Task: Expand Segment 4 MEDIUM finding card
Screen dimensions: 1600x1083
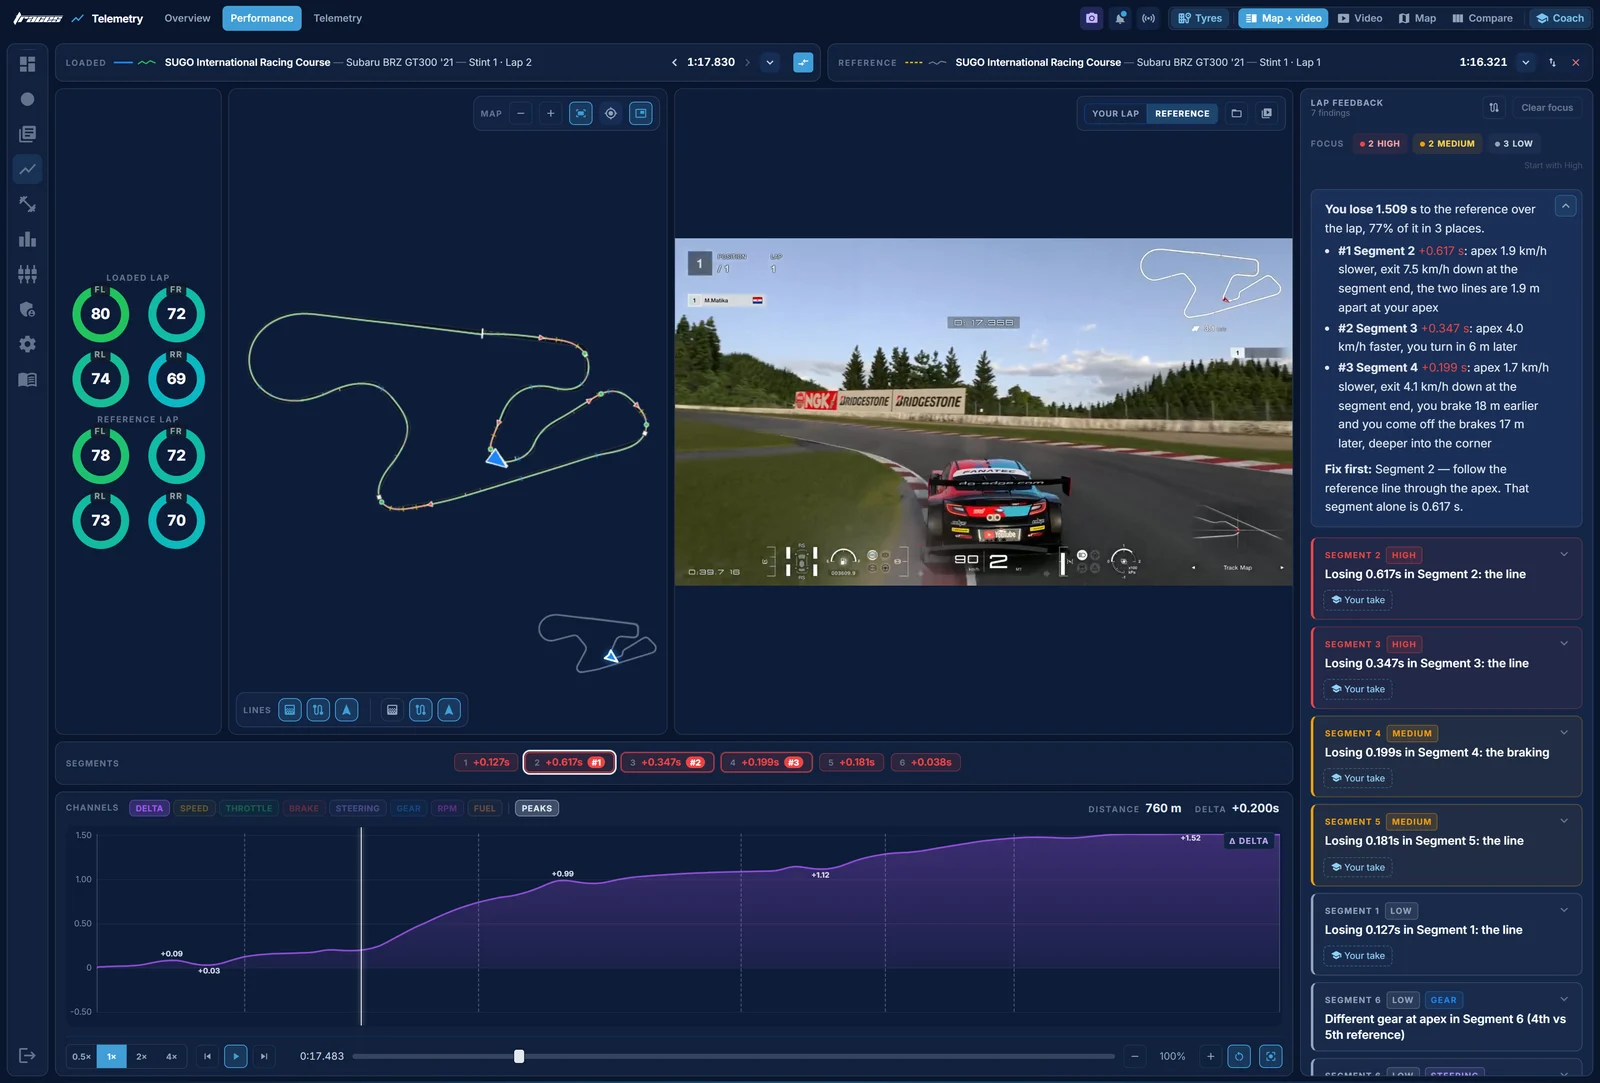Action: tap(1564, 732)
